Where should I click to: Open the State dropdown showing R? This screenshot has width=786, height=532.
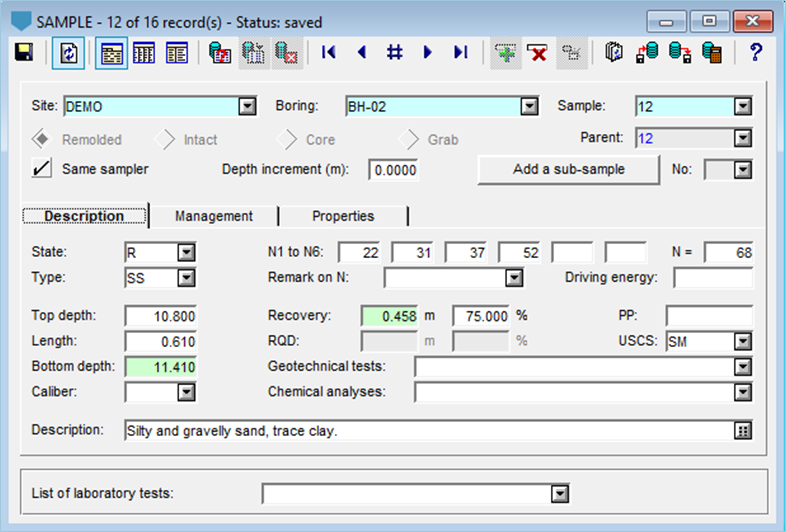[186, 252]
